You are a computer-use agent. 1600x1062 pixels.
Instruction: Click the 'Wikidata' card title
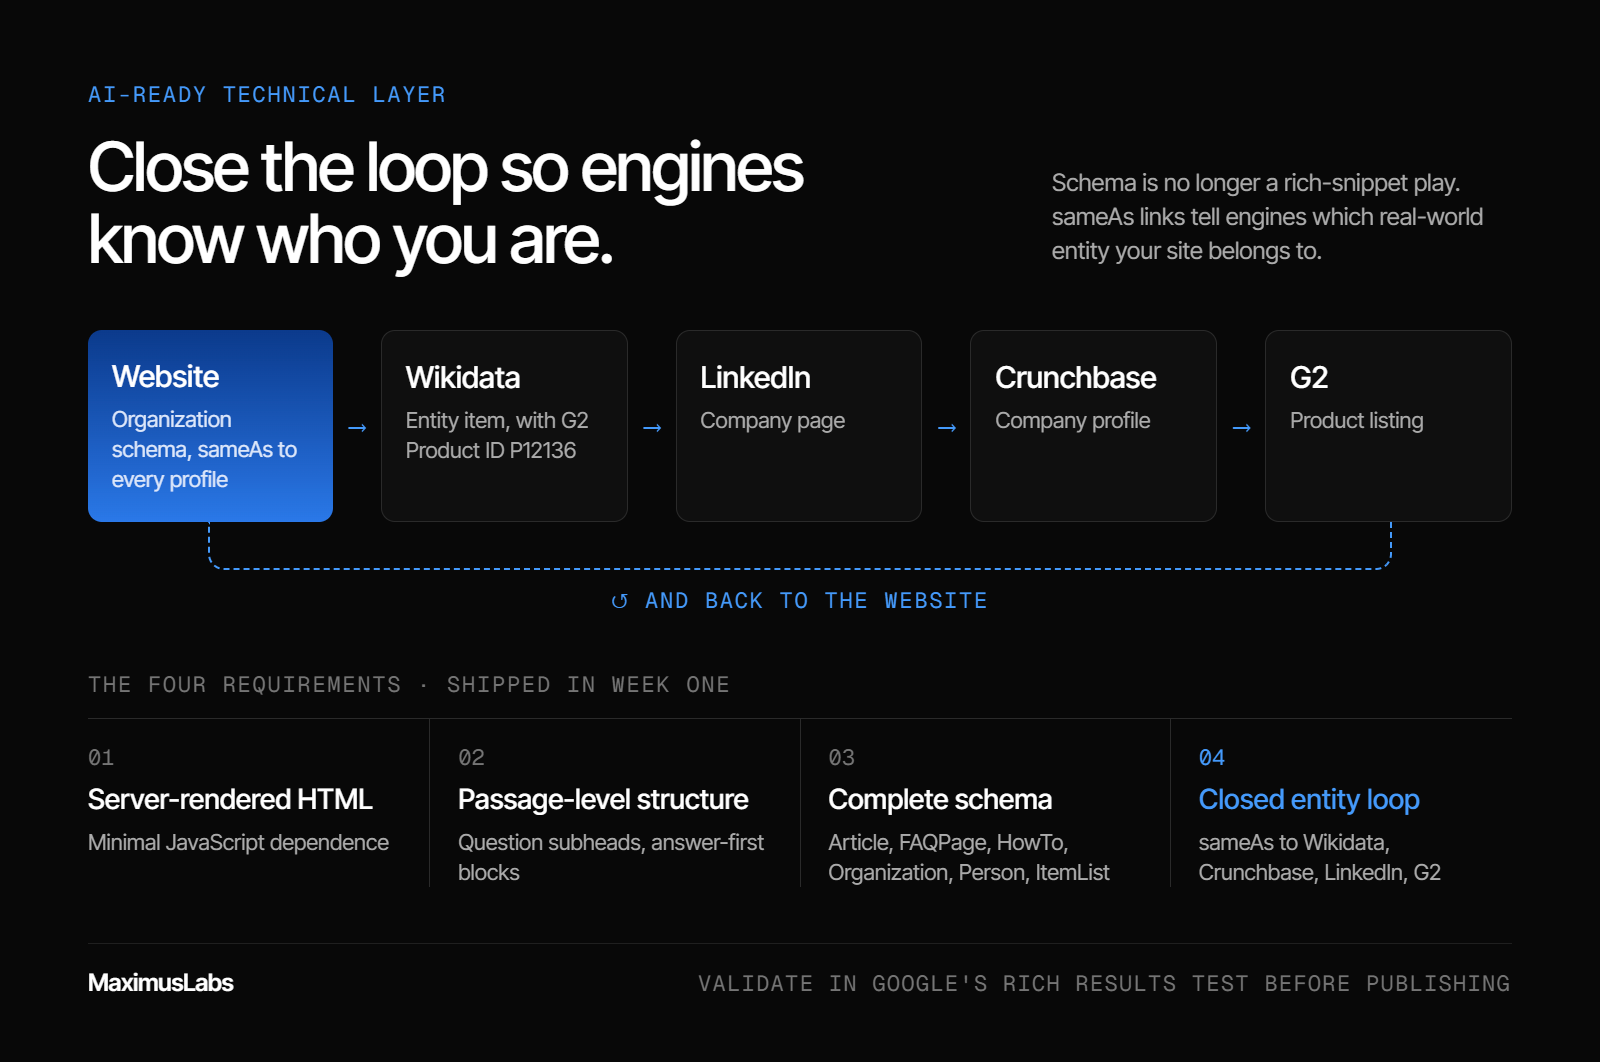(463, 378)
